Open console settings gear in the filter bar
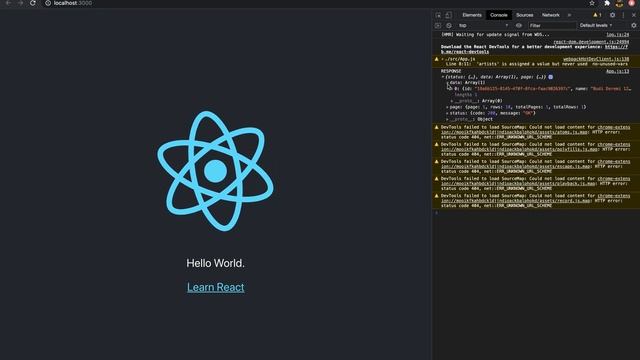This screenshot has width=640, height=360. coord(633,25)
